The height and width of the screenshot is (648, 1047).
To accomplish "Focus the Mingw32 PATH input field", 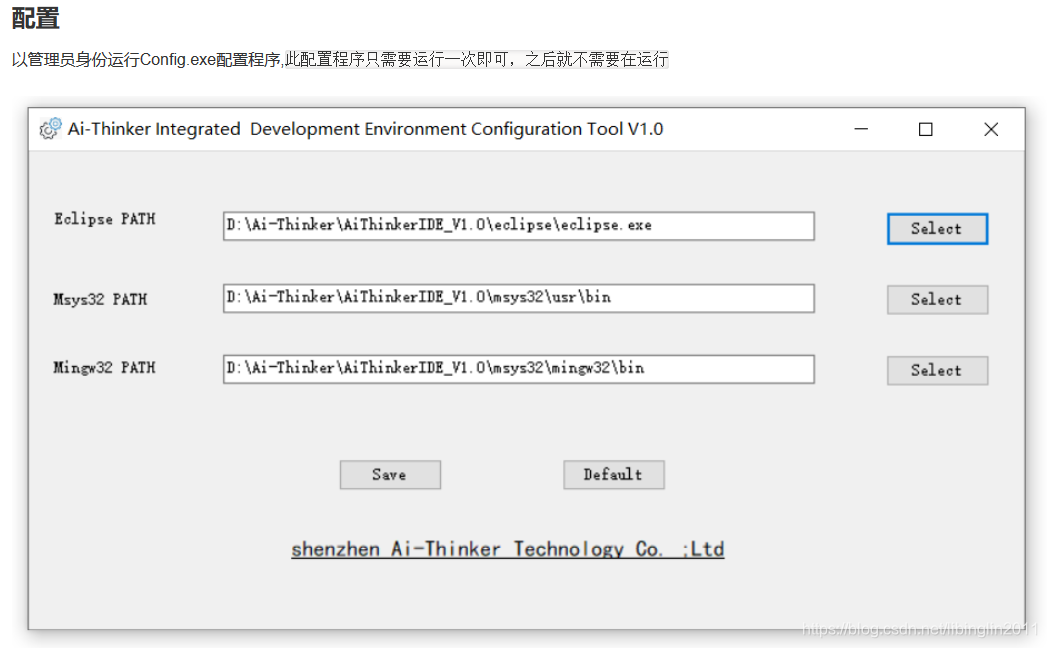I will pos(519,369).
